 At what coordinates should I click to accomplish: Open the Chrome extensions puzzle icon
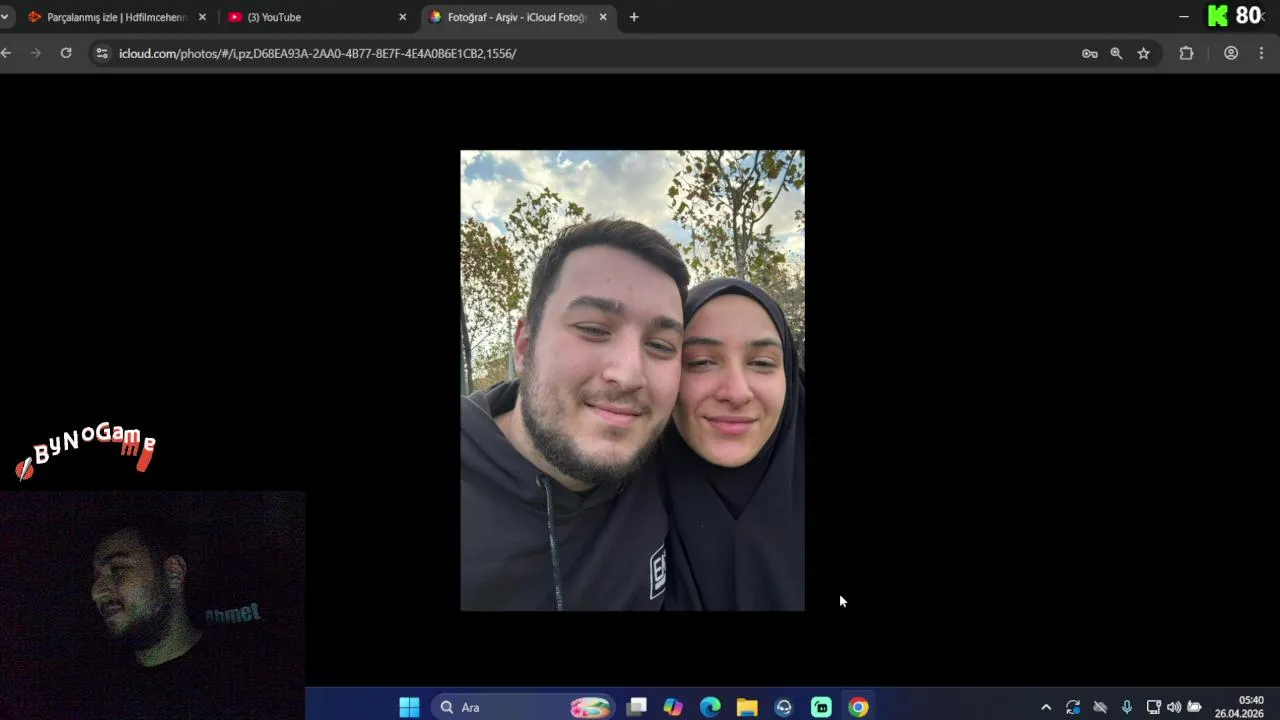point(1187,53)
